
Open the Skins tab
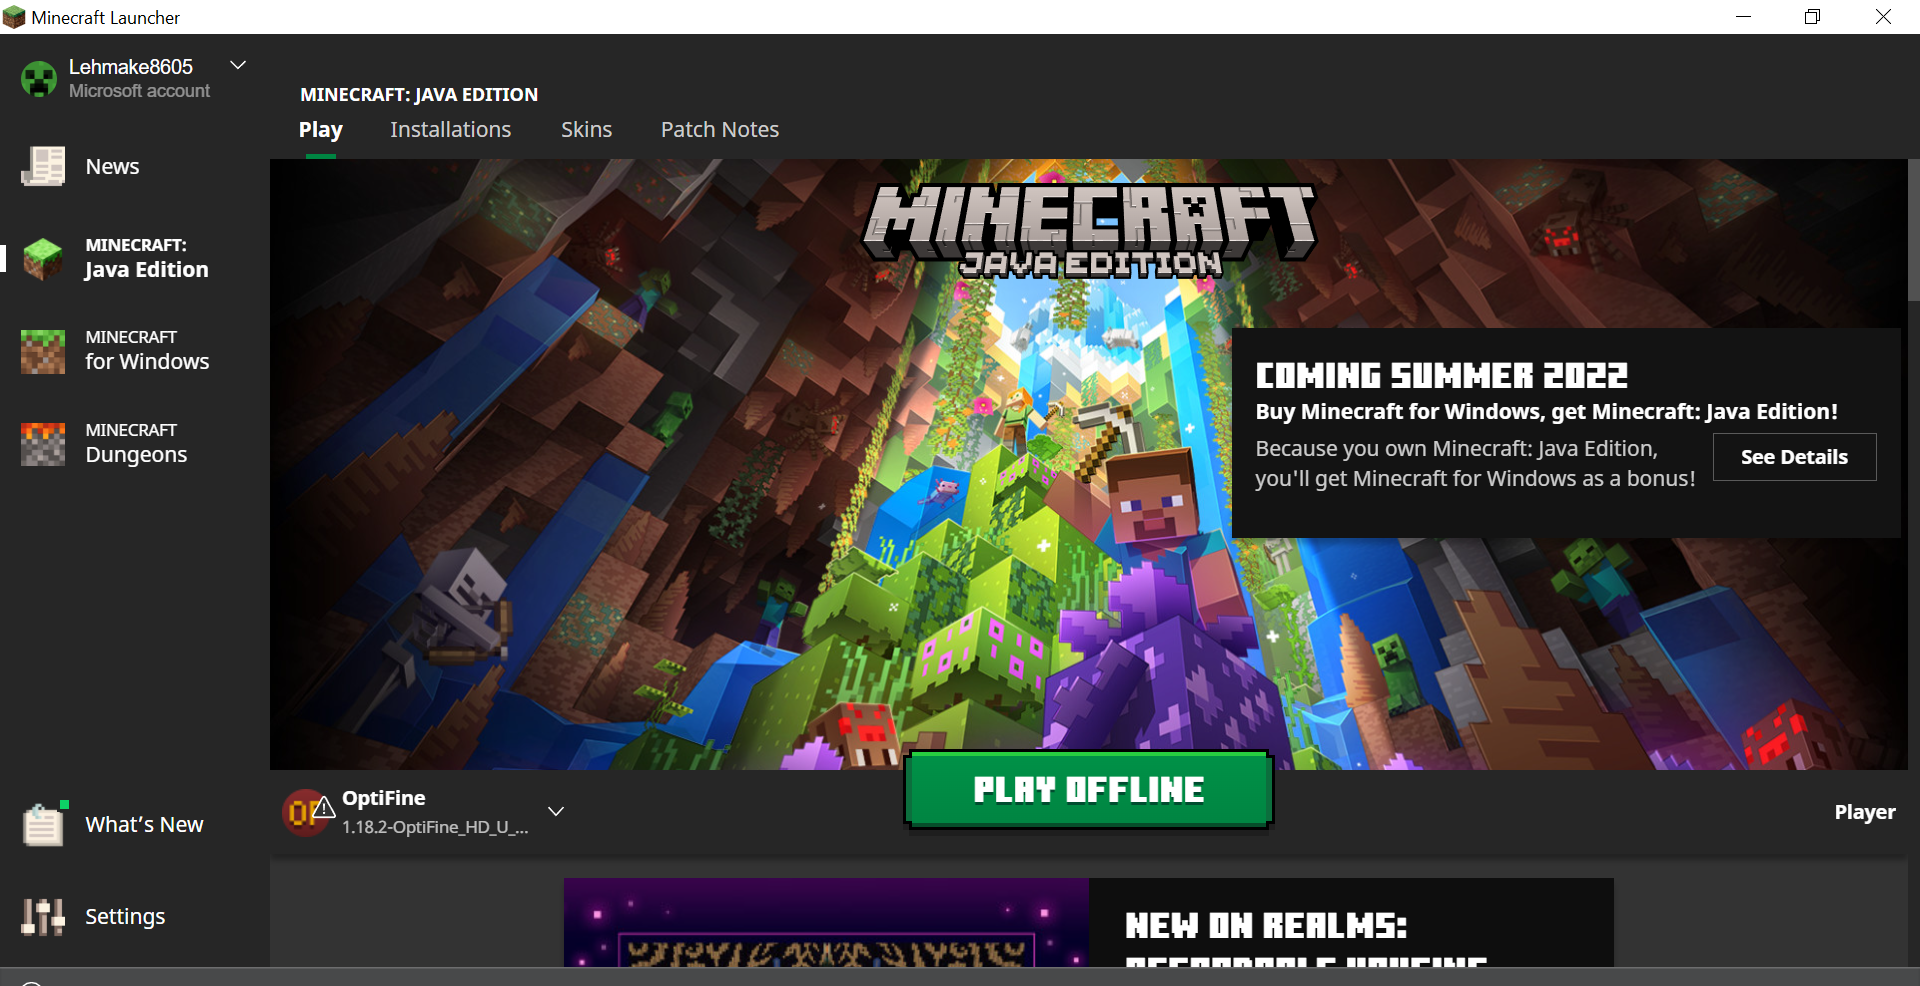click(x=586, y=130)
